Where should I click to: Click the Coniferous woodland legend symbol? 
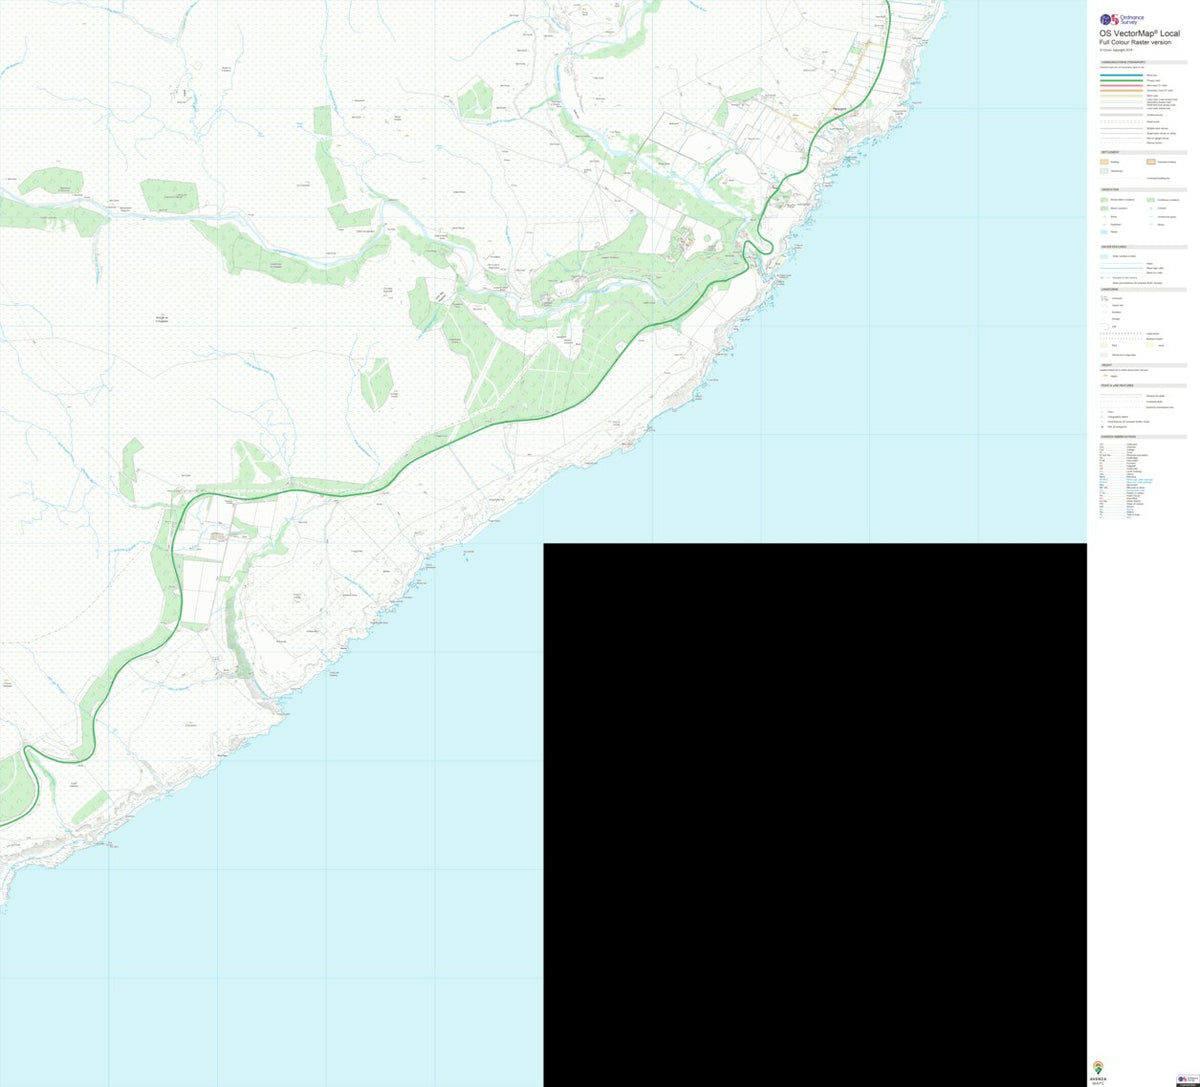coord(1151,199)
